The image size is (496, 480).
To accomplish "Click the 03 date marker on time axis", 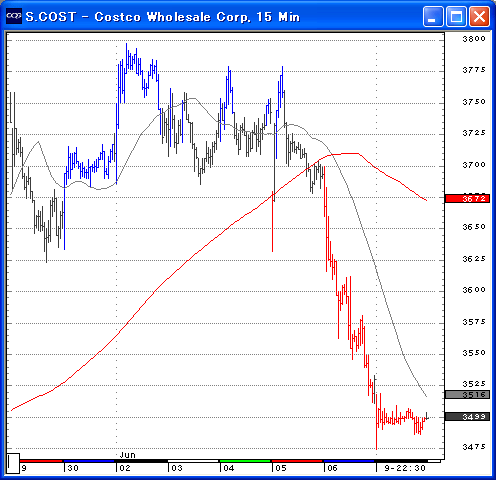I will click(177, 468).
